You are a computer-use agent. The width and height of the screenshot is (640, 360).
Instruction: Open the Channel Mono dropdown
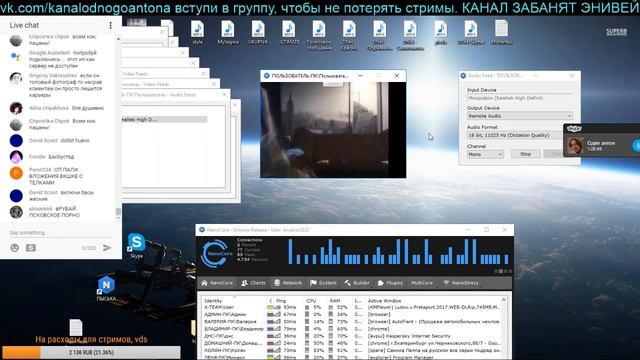pos(485,154)
